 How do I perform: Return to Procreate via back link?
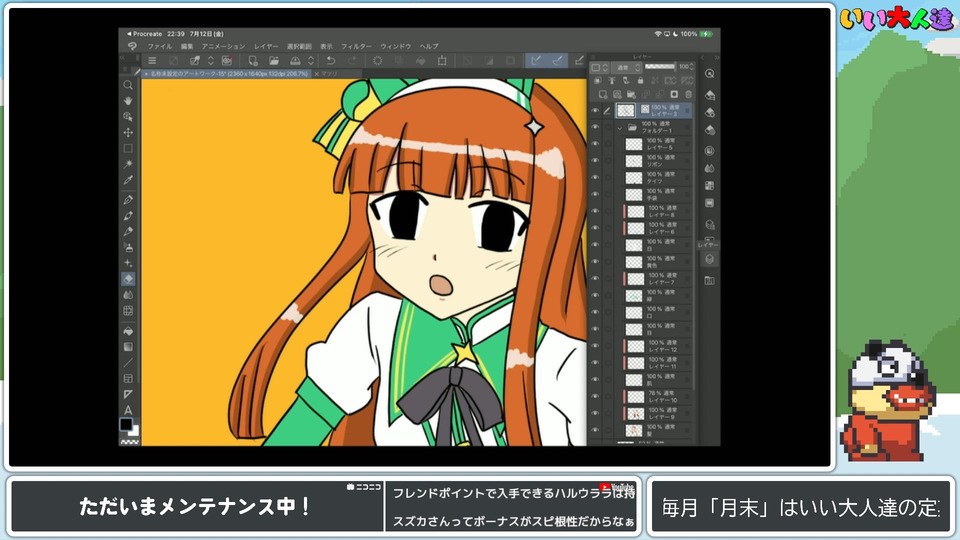(x=144, y=34)
